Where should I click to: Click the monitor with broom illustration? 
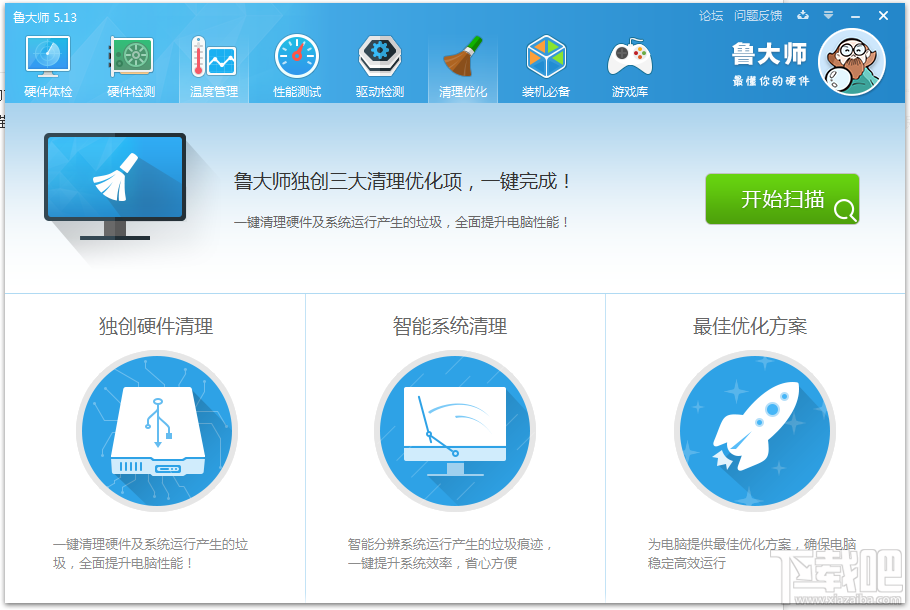point(115,186)
